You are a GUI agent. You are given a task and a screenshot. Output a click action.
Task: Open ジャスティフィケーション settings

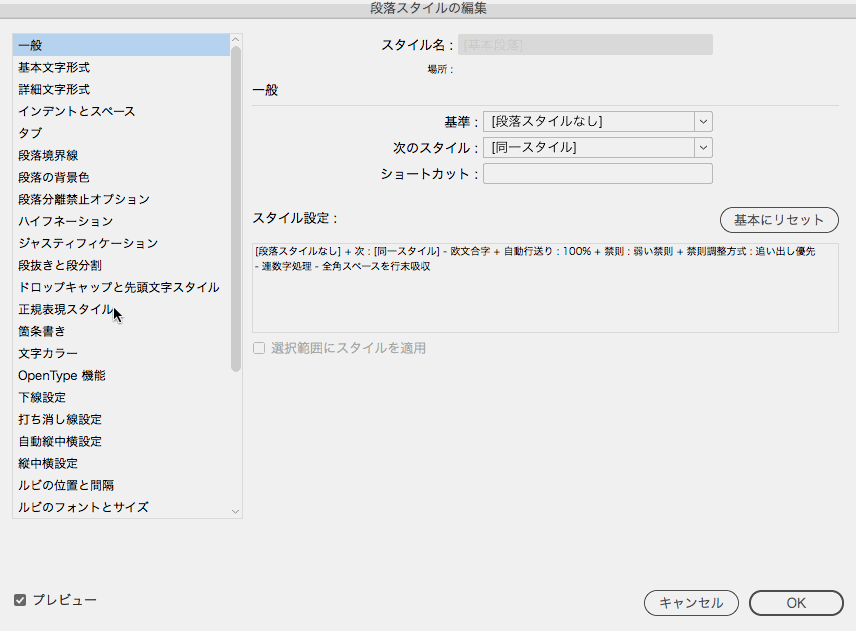[121, 243]
